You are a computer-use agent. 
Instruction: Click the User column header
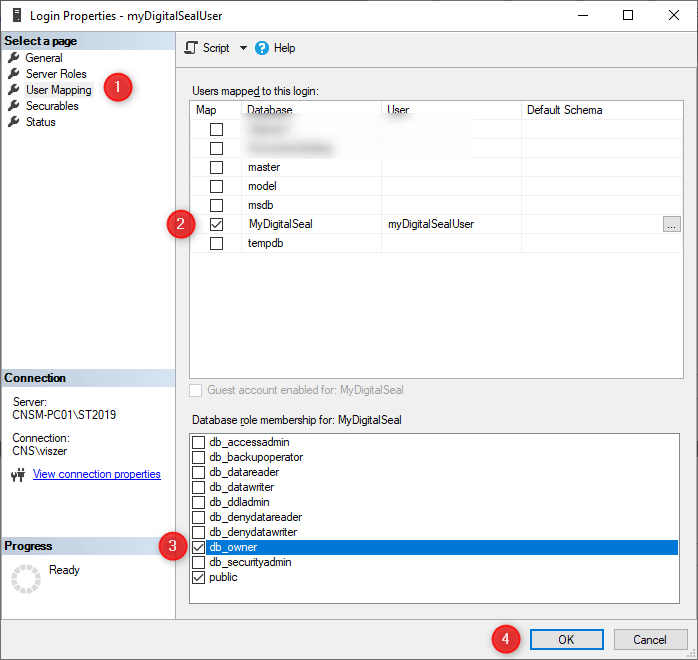pyautogui.click(x=451, y=110)
